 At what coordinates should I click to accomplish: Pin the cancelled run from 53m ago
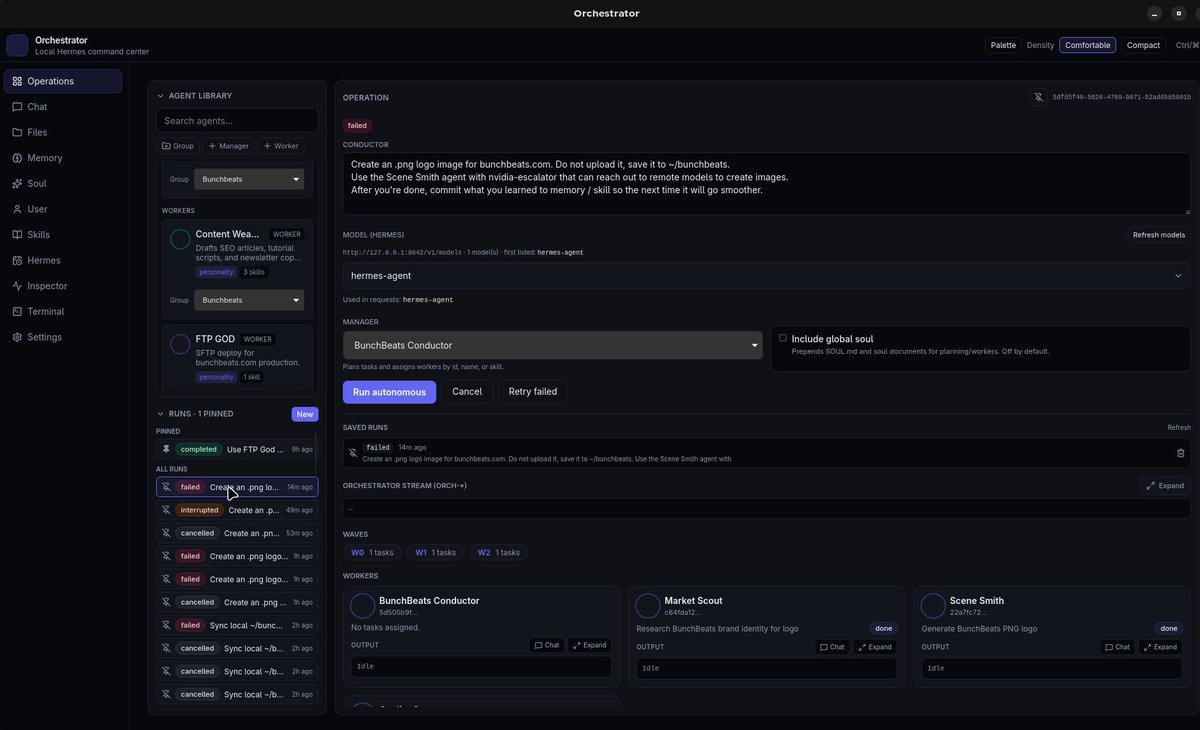[166, 533]
